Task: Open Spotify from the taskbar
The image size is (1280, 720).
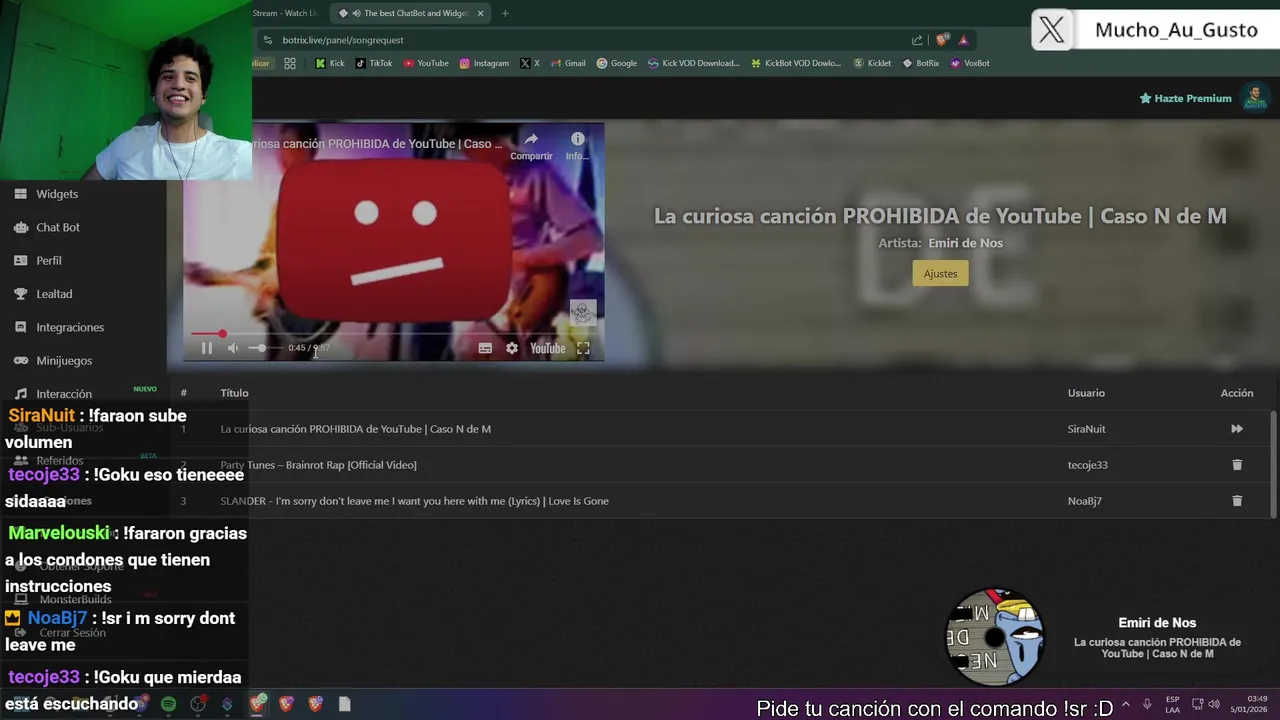Action: 169,704
